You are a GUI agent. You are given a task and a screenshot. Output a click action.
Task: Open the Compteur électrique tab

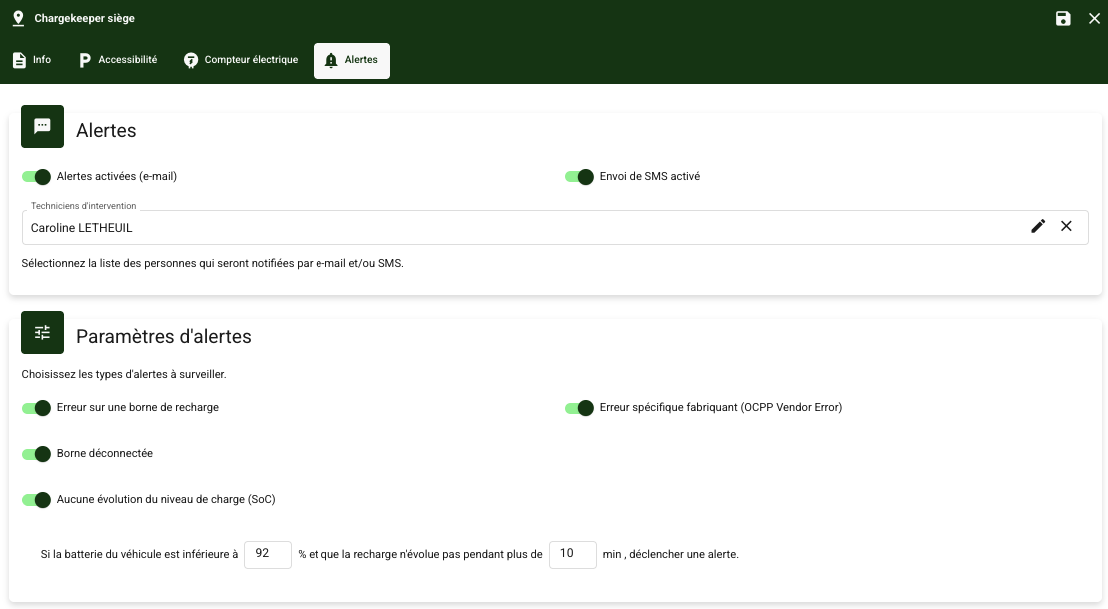(241, 60)
